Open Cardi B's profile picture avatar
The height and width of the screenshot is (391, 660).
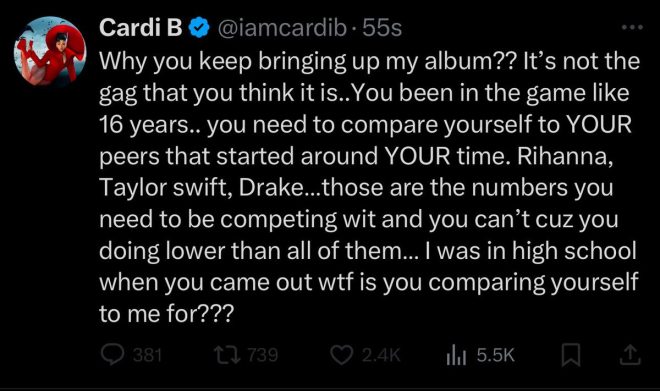pos(50,51)
